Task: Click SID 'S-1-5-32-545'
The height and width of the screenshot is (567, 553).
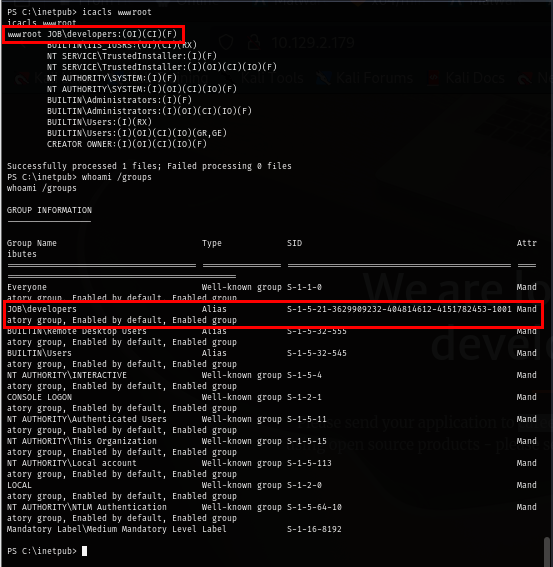Action: (x=317, y=353)
